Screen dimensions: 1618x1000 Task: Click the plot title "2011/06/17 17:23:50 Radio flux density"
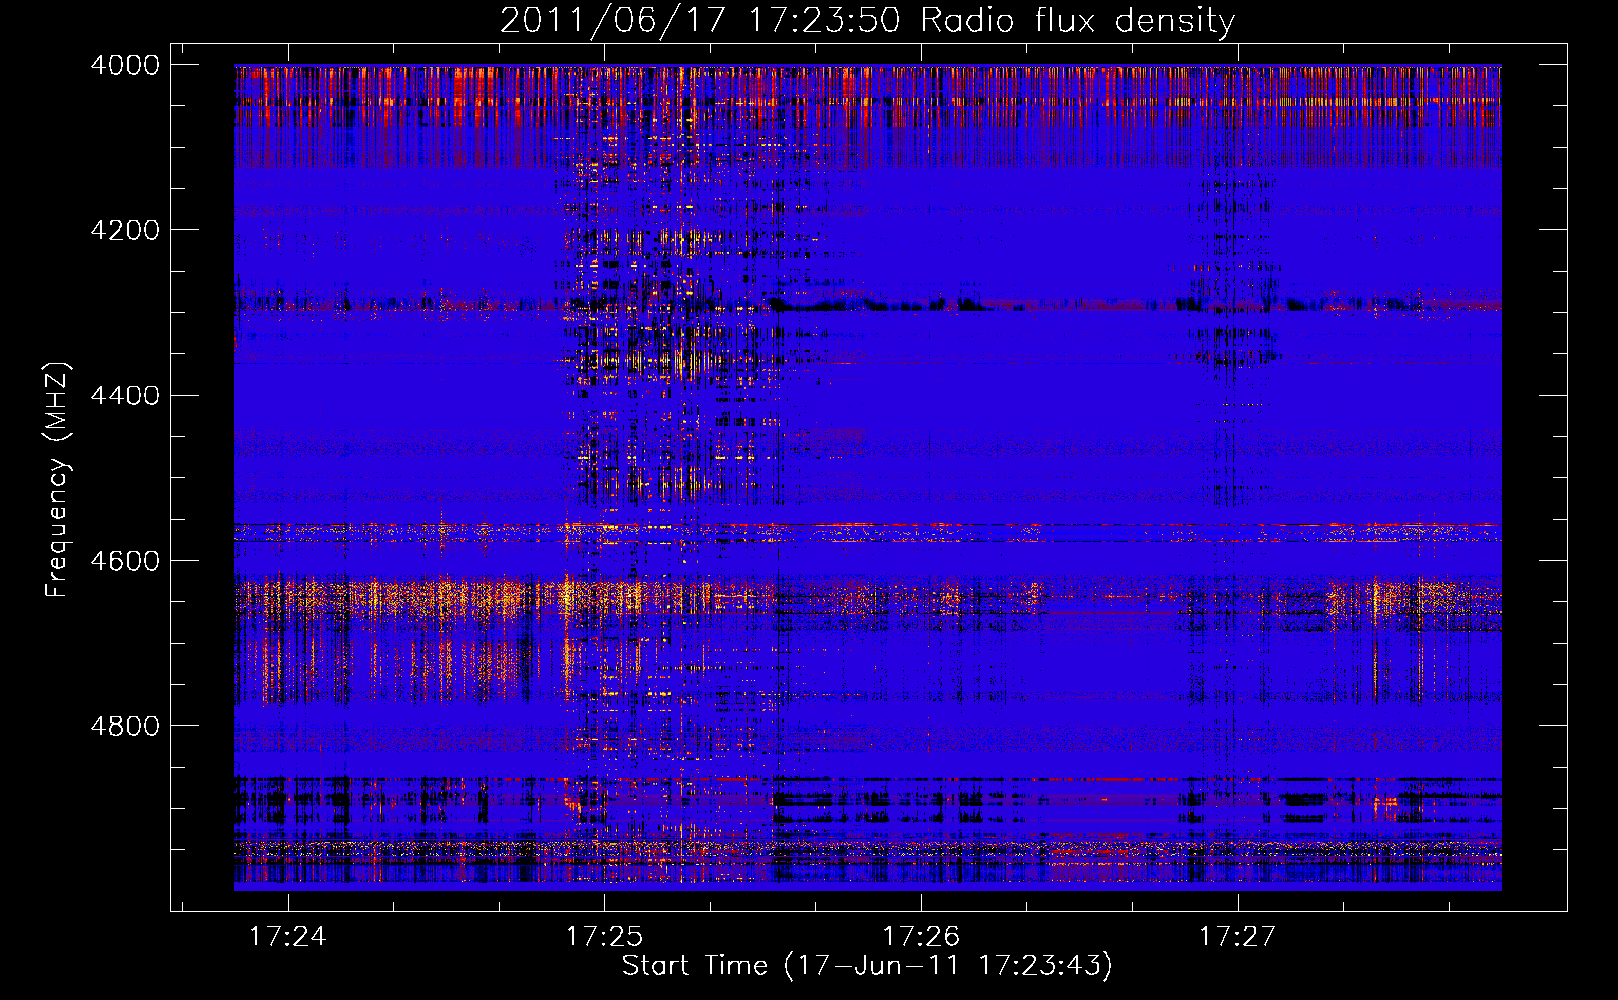867,21
